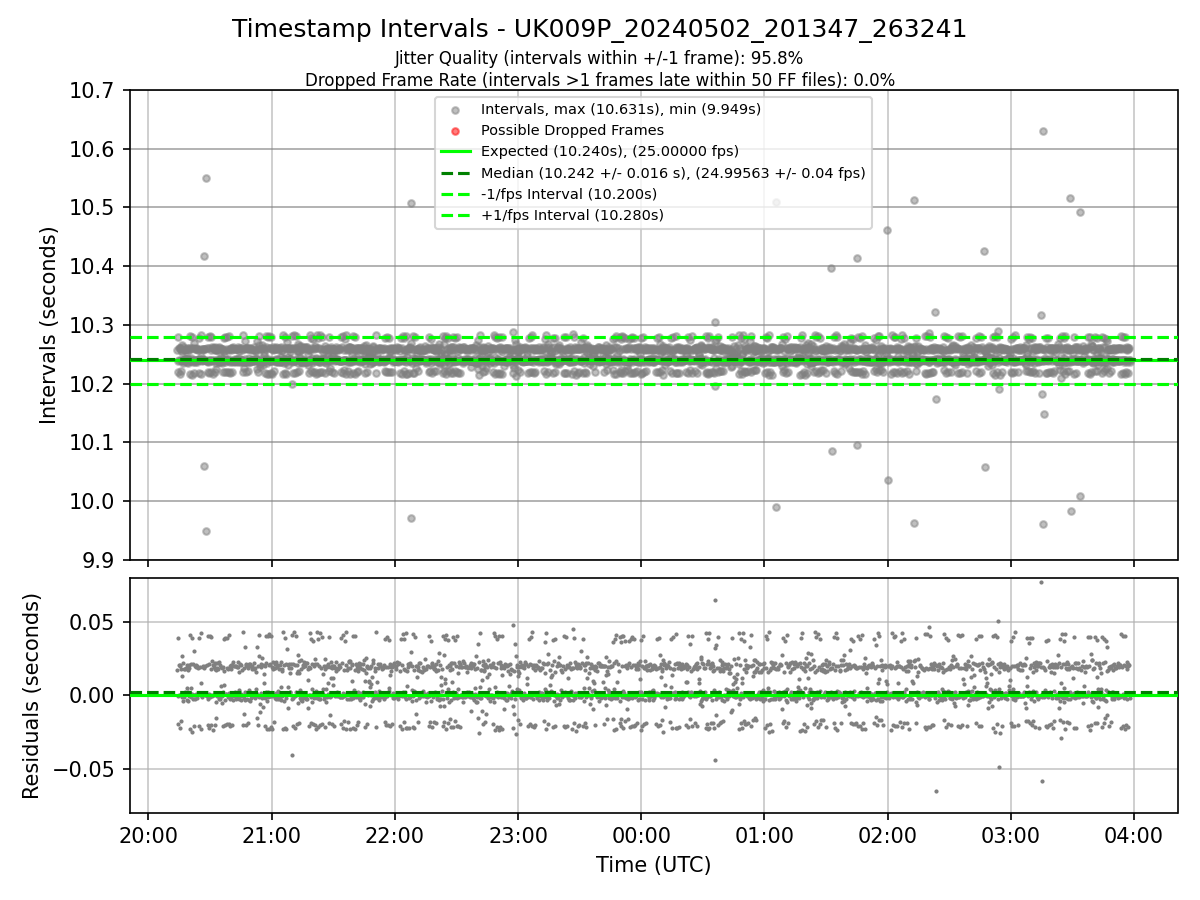Click the solid green Expected line sample in the legend
The height and width of the screenshot is (900, 1200).
tap(455, 152)
